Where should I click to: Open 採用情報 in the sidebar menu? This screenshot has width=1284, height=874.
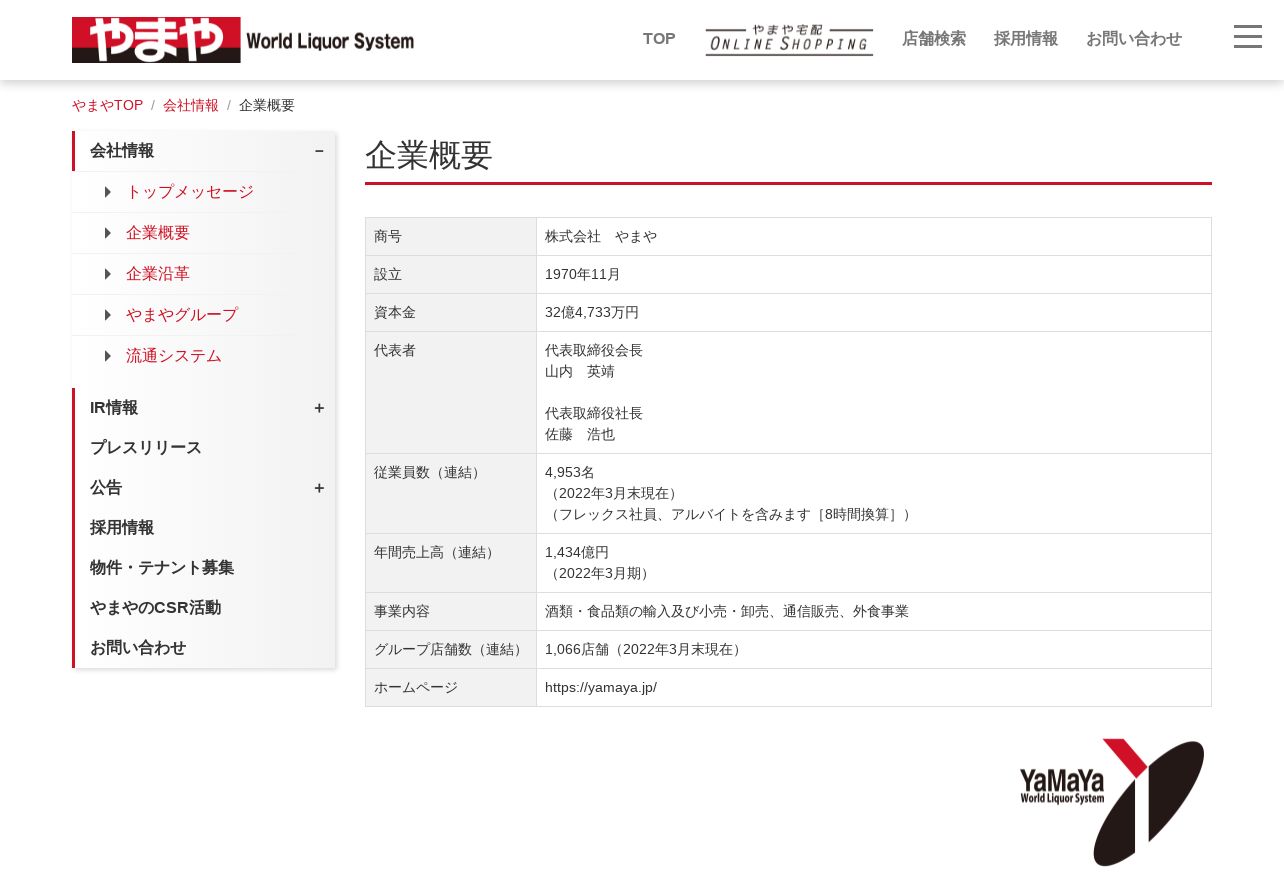coord(122,528)
